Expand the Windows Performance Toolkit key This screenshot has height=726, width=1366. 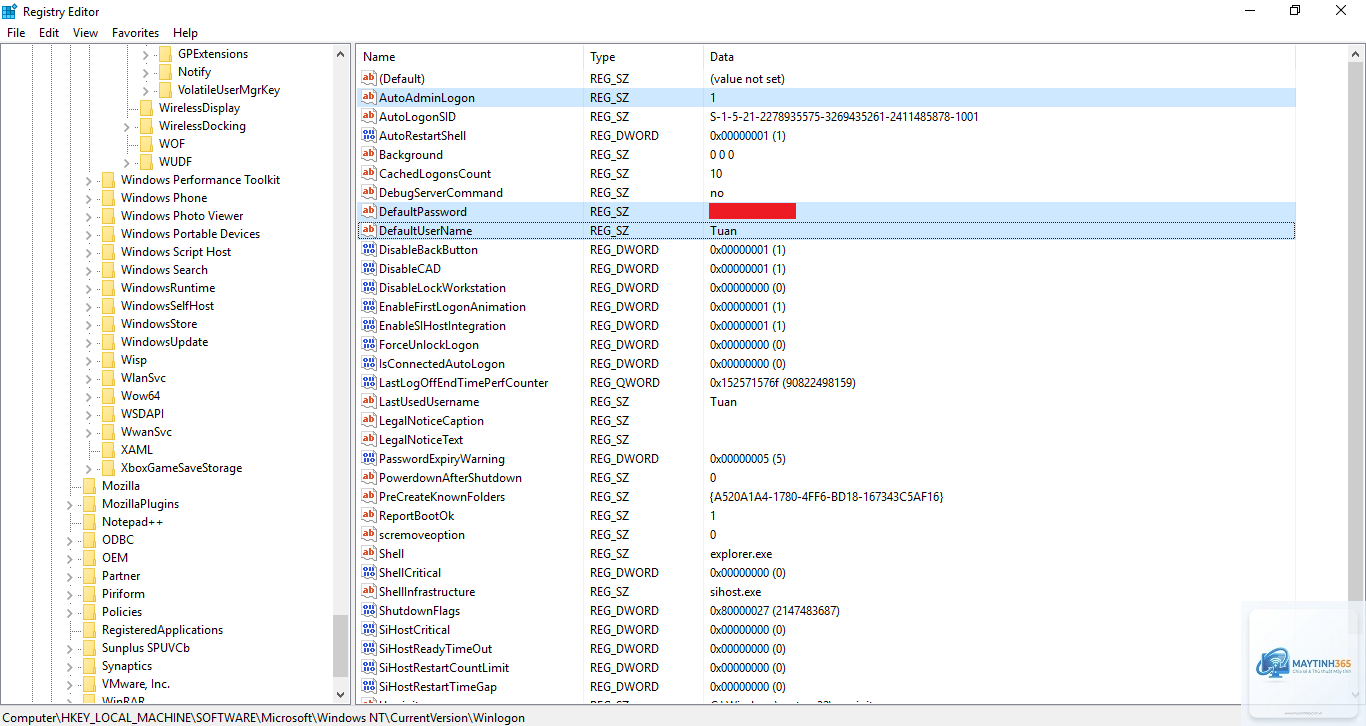click(88, 180)
